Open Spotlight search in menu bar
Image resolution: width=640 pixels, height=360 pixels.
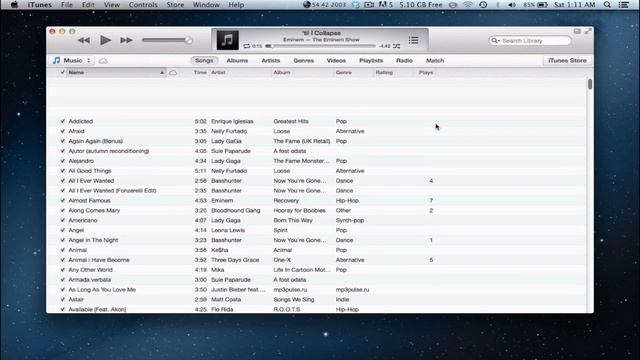coord(607,5)
